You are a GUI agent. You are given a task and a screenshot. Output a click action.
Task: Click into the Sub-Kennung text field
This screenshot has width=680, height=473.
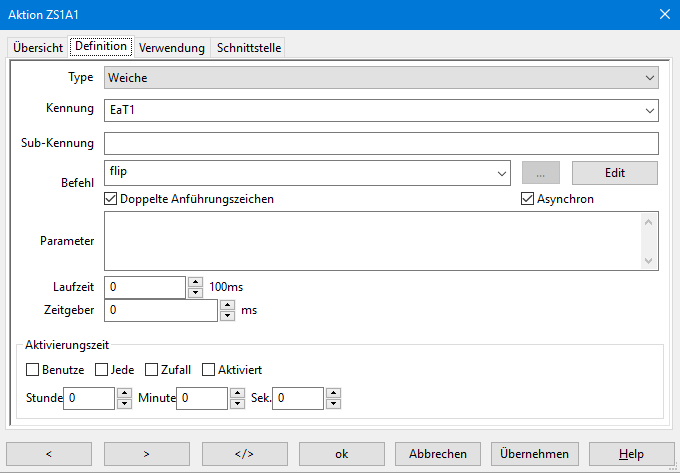tap(381, 143)
